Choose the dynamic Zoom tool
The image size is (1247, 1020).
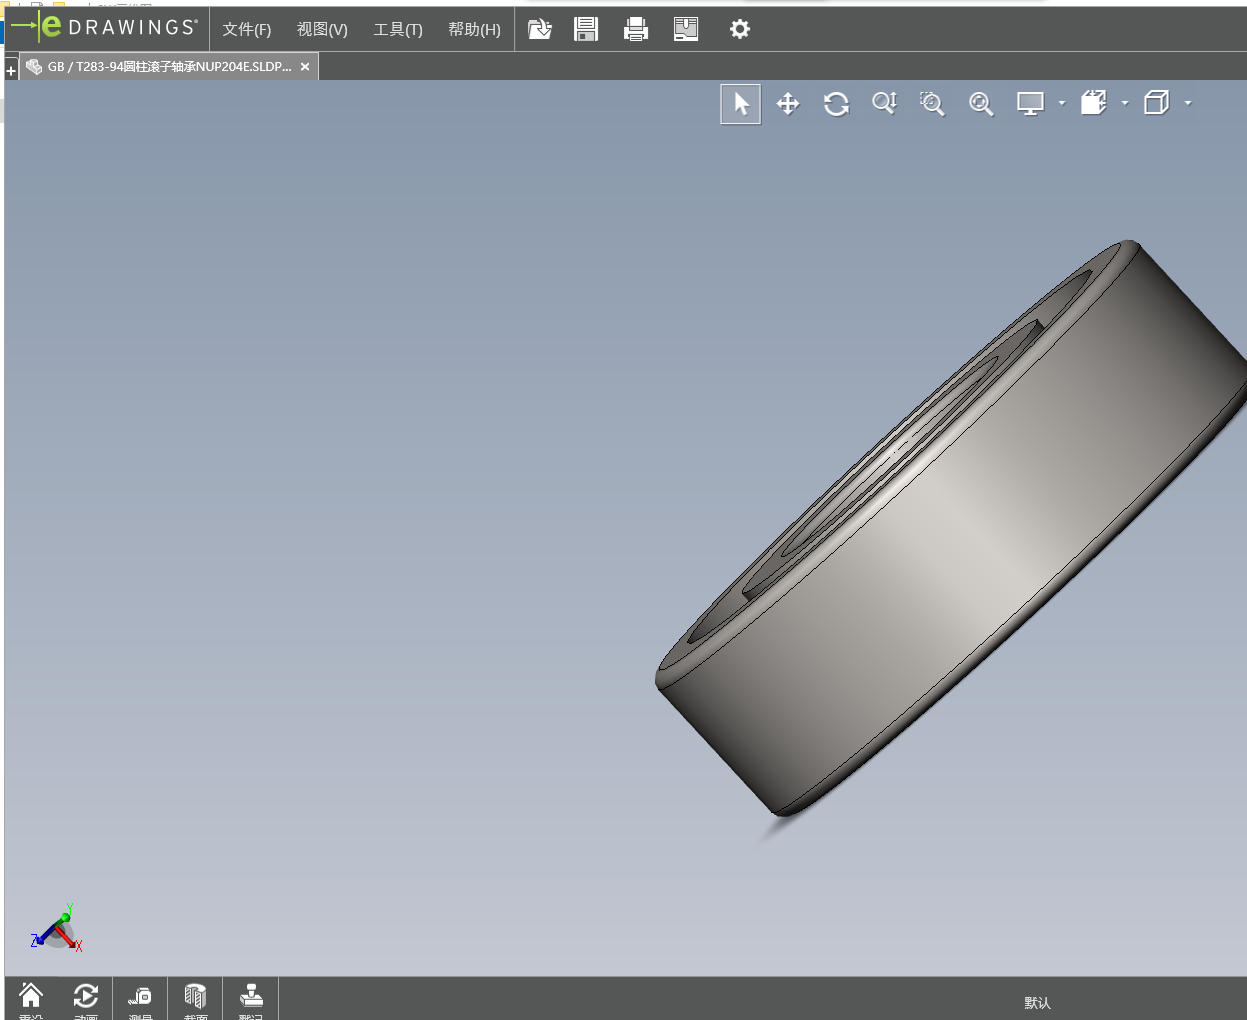884,104
